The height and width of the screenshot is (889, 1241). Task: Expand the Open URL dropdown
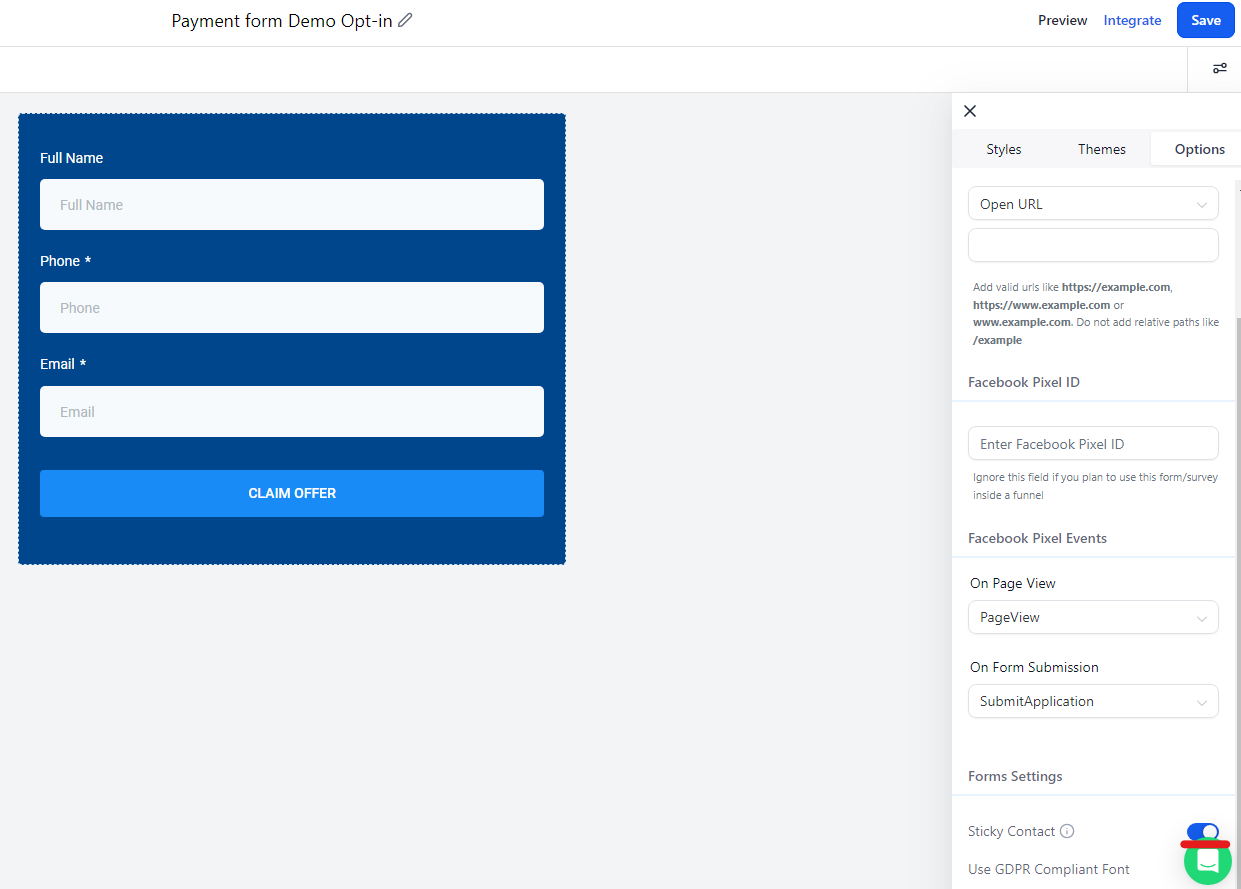1093,204
